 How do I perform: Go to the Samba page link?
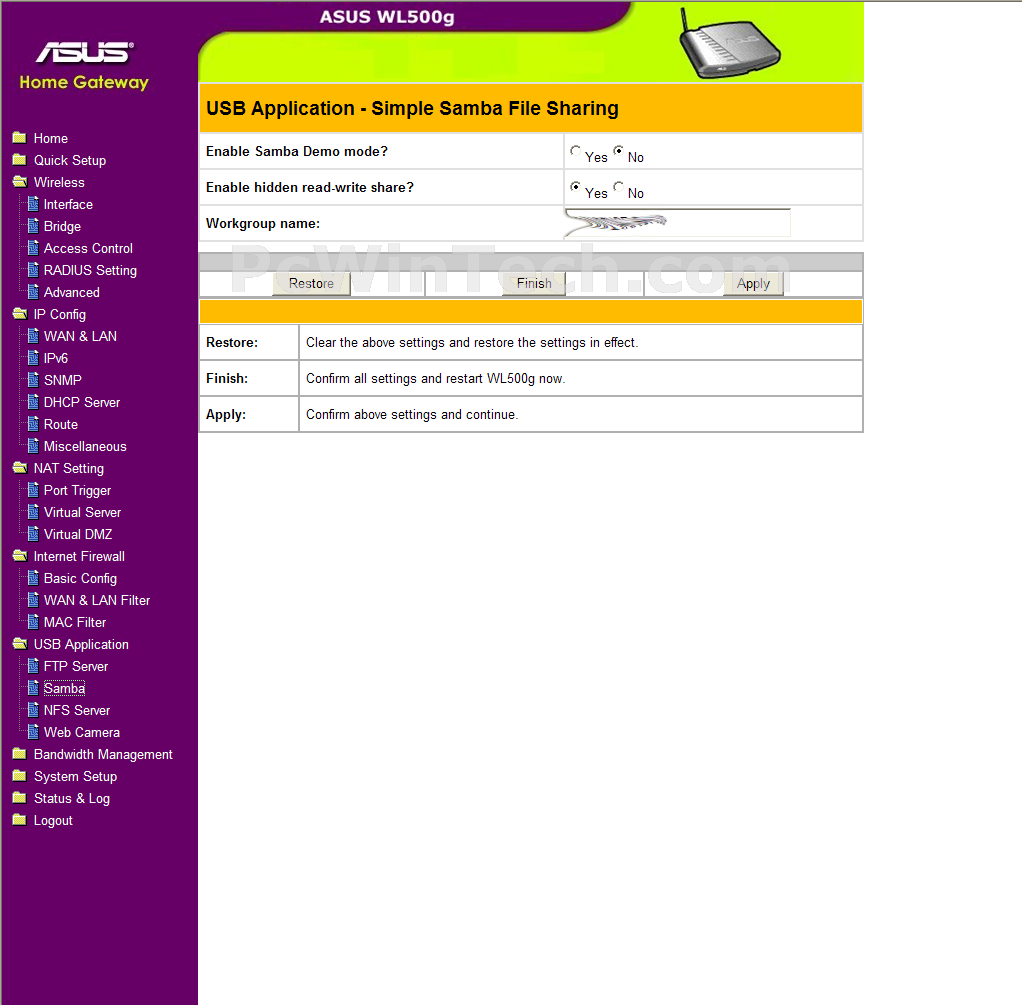click(65, 688)
